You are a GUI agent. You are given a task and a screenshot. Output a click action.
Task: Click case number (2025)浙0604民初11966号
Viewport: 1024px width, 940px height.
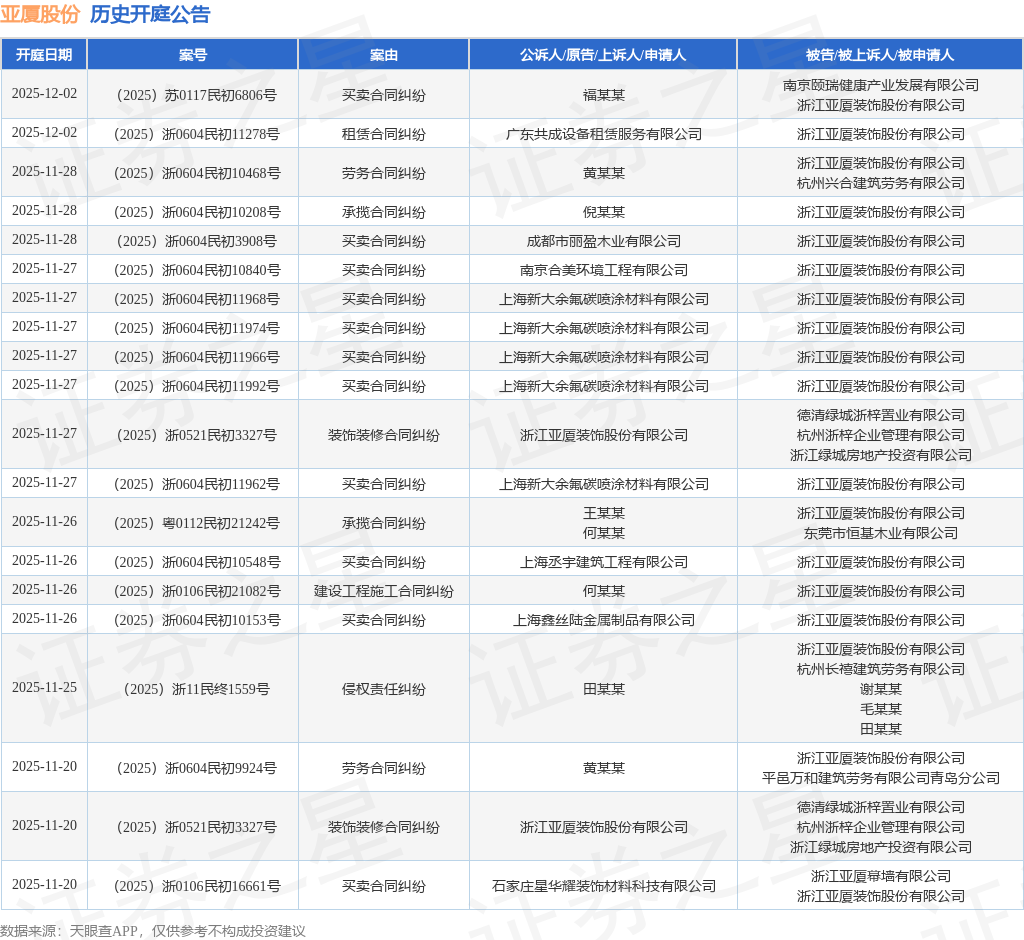coord(197,357)
